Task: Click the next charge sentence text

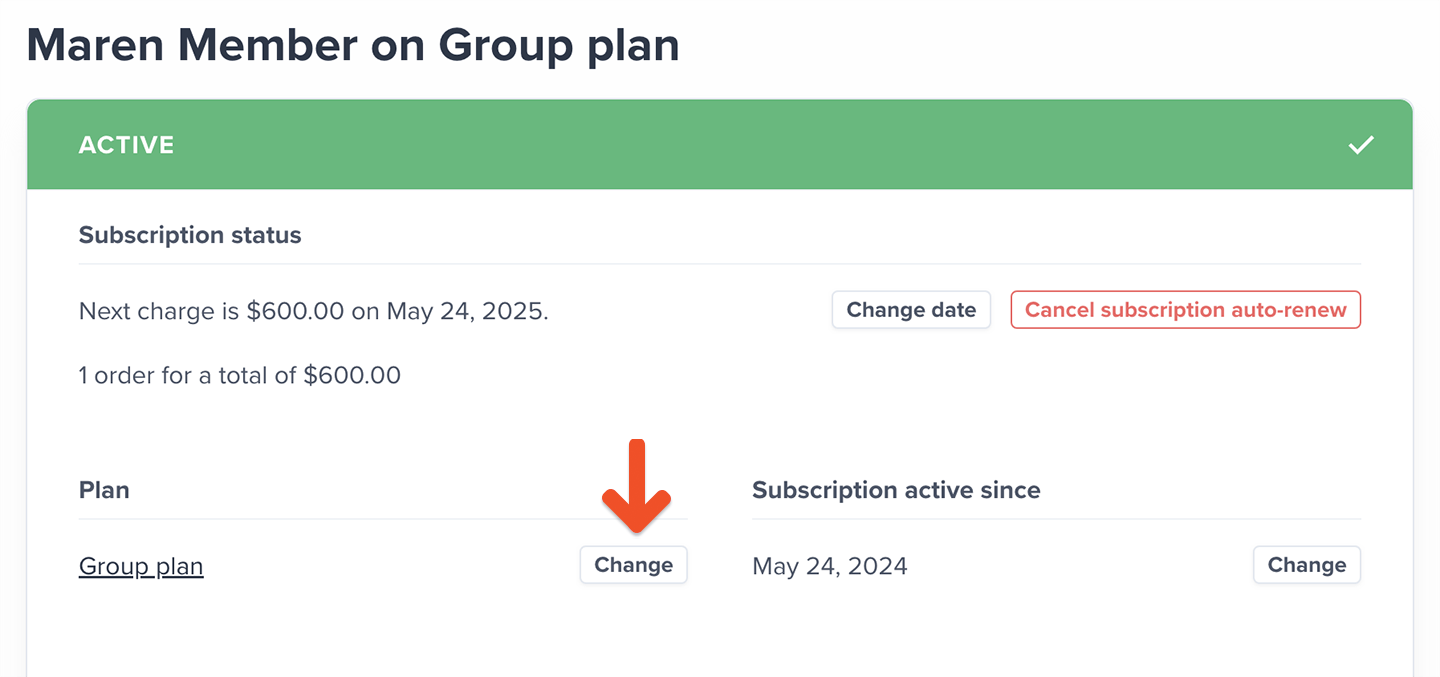Action: point(313,310)
